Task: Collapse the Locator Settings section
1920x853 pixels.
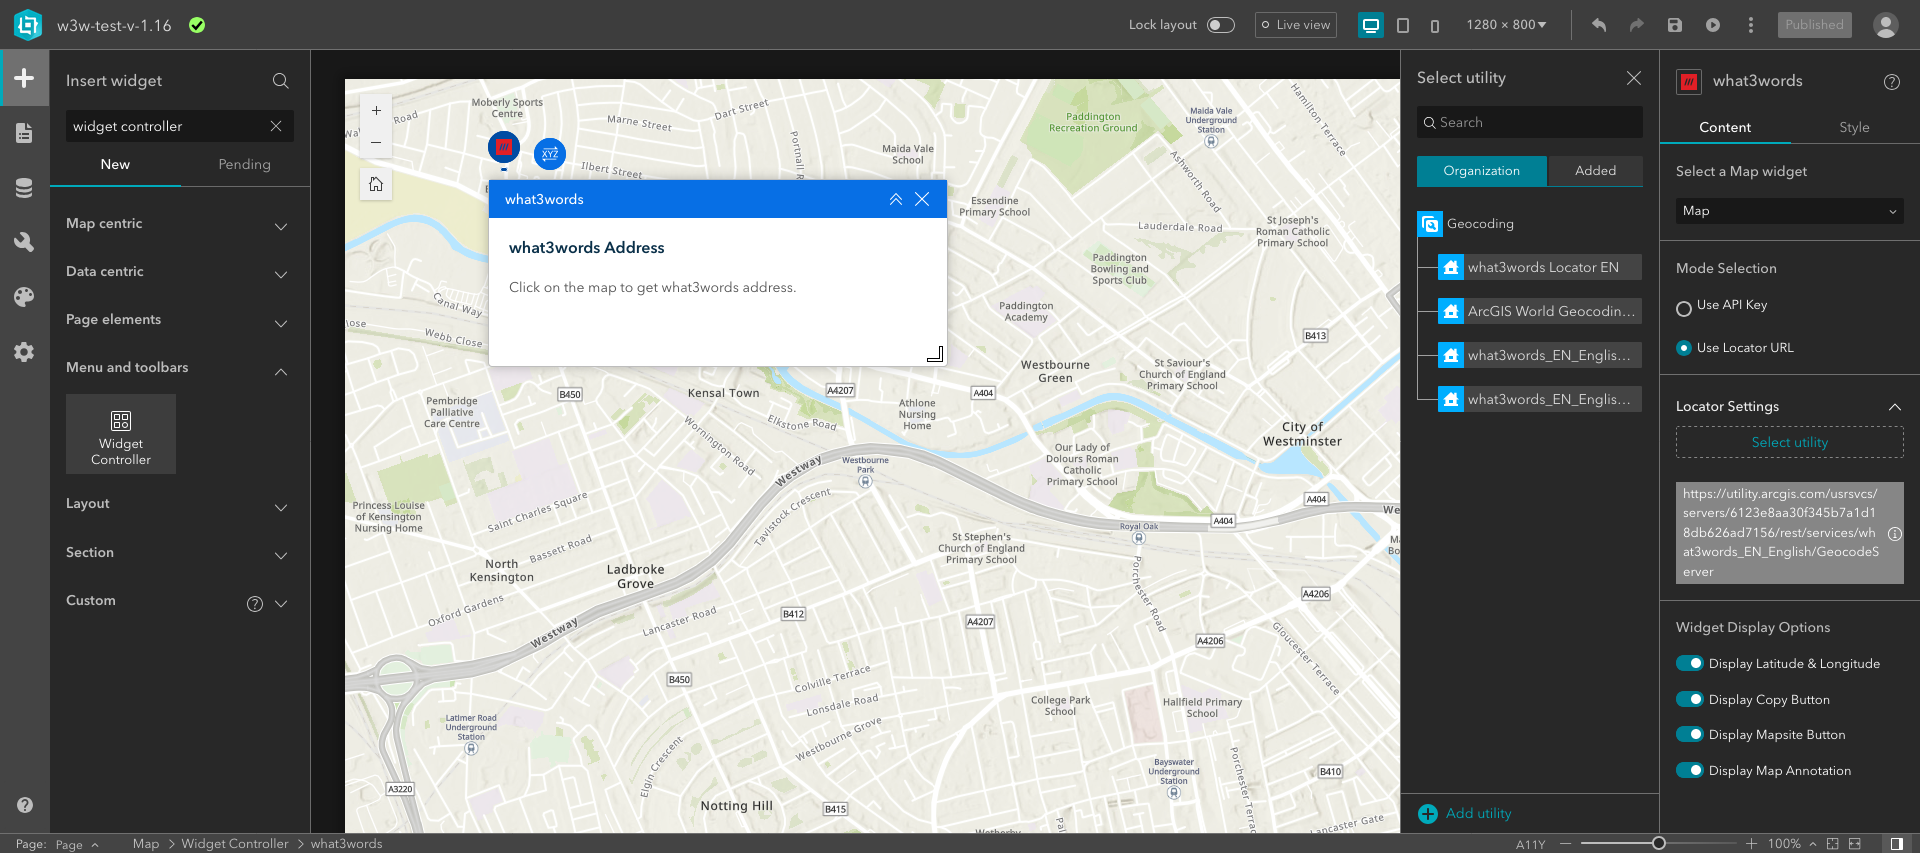Action: (x=1894, y=407)
